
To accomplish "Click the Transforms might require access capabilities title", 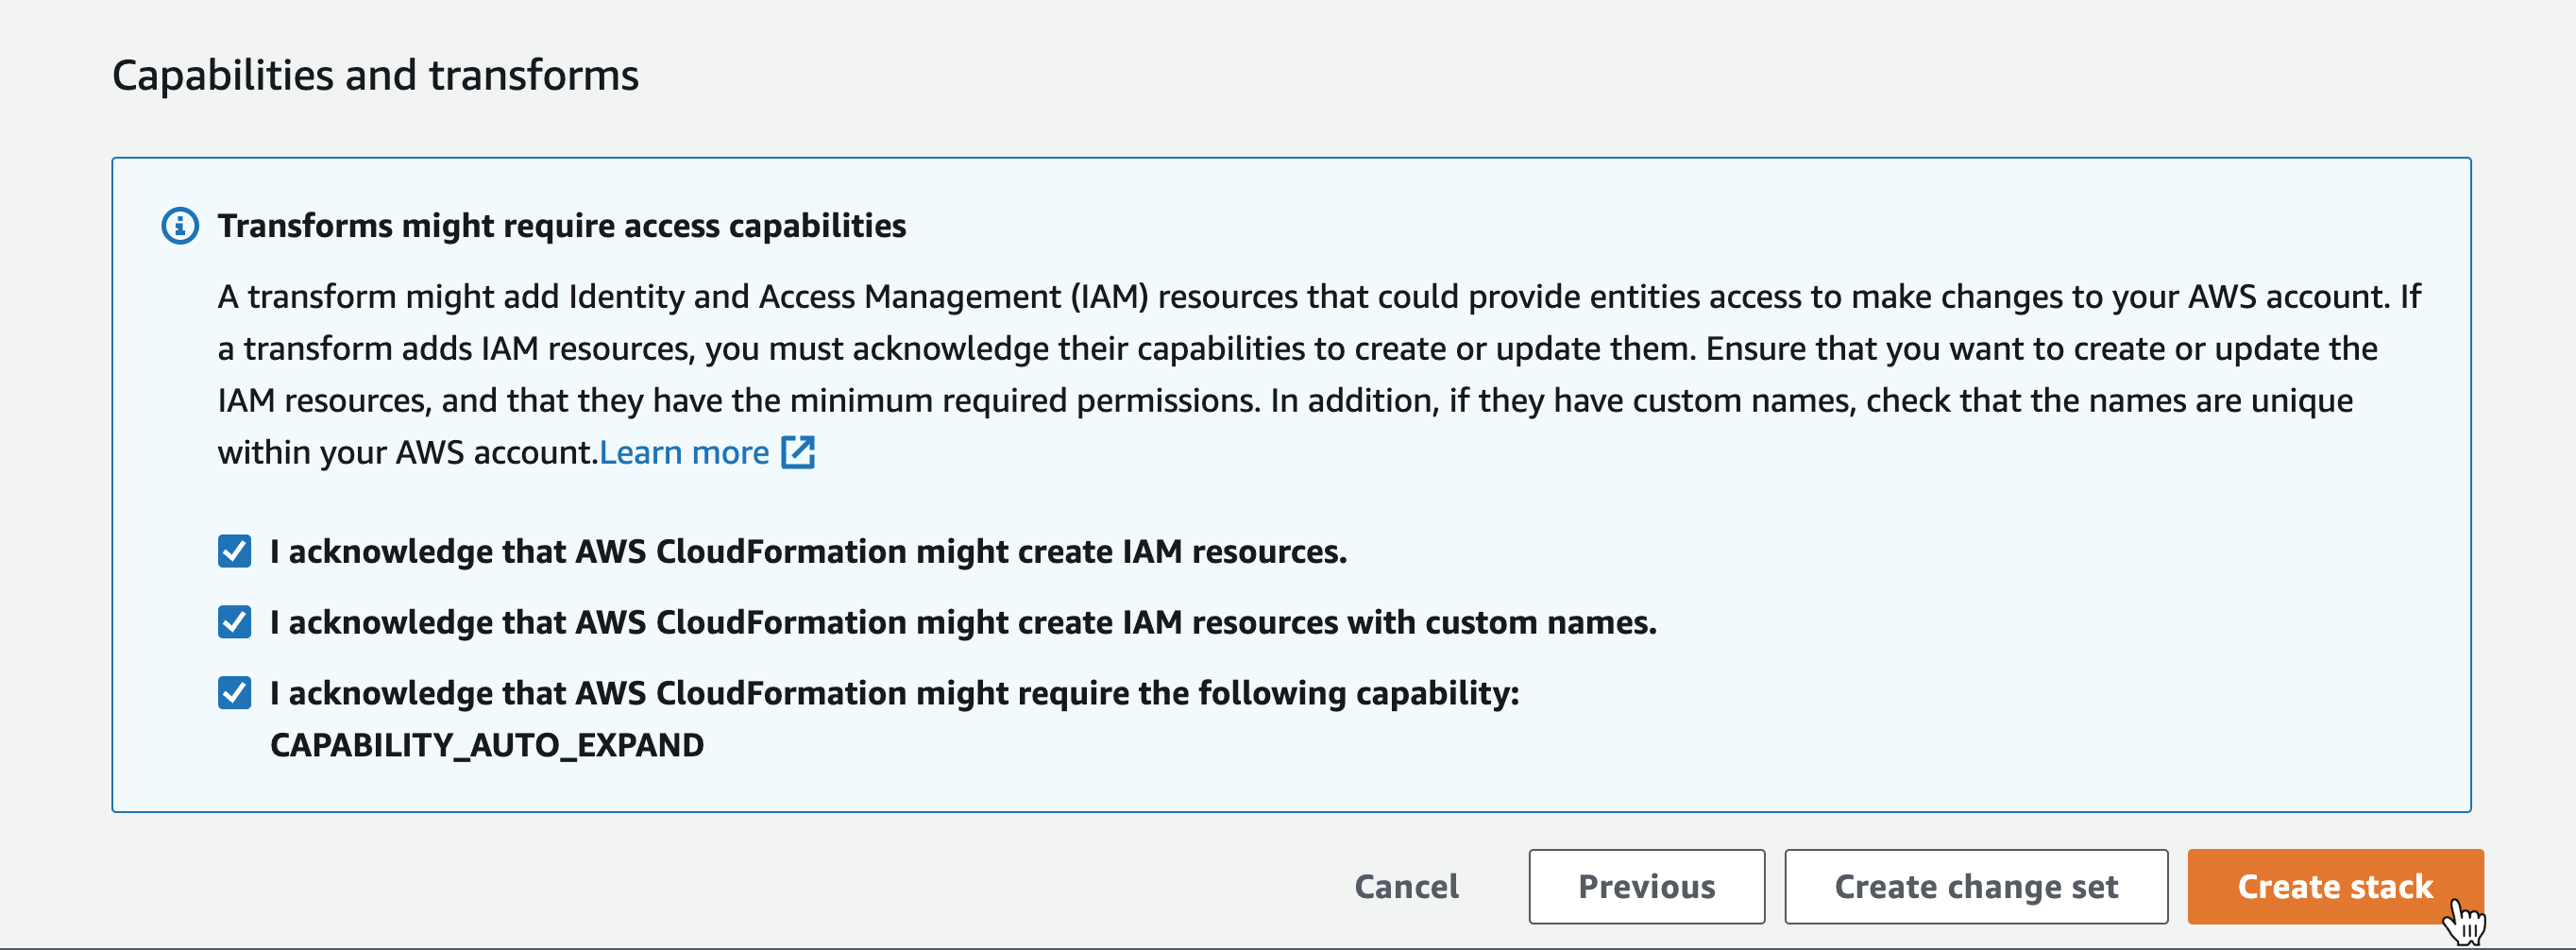I will 561,226.
